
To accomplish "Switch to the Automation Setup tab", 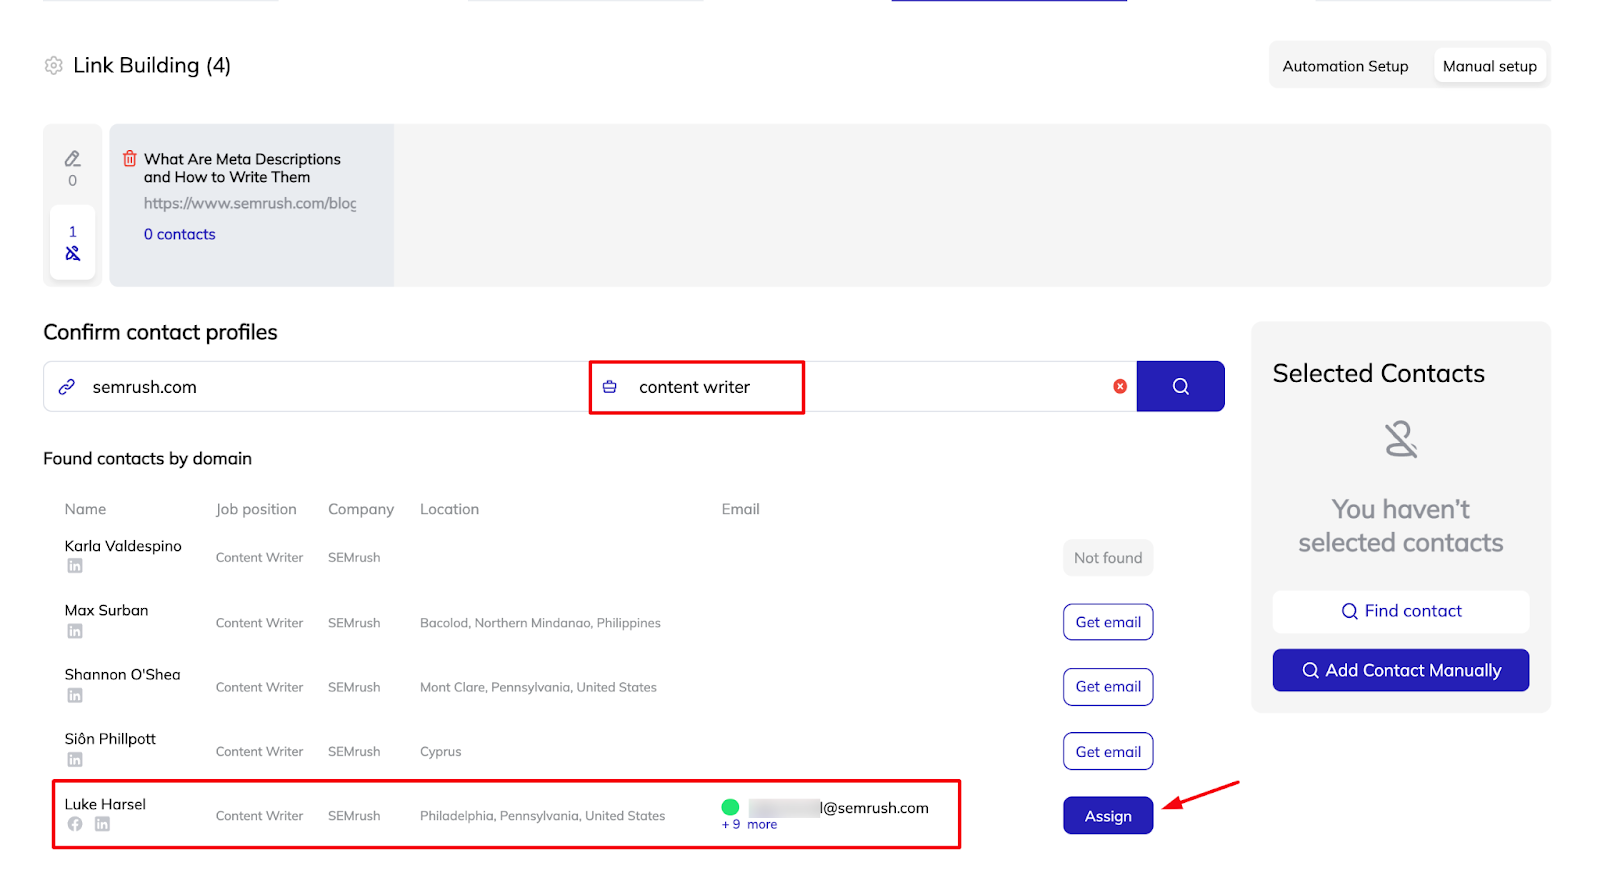I will click(1345, 66).
